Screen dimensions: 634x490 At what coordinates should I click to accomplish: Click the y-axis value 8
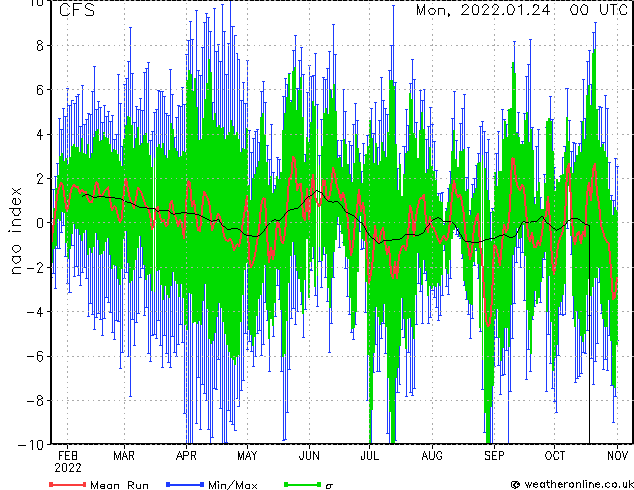tap(40, 46)
